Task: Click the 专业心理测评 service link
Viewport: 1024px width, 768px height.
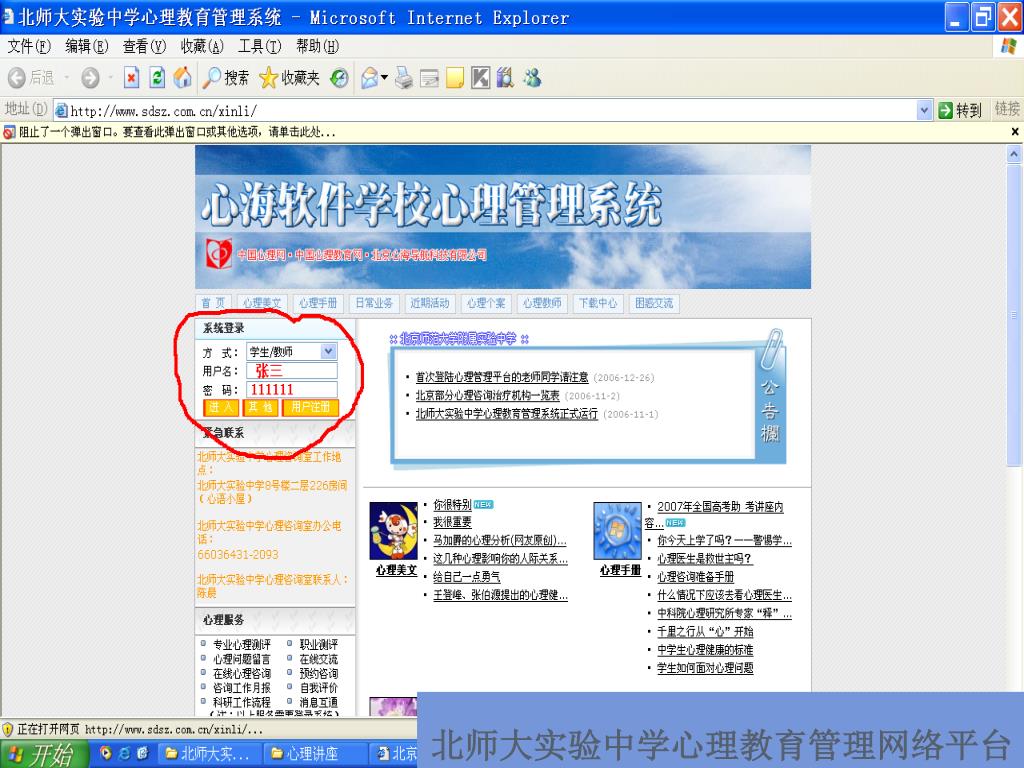Action: point(241,645)
